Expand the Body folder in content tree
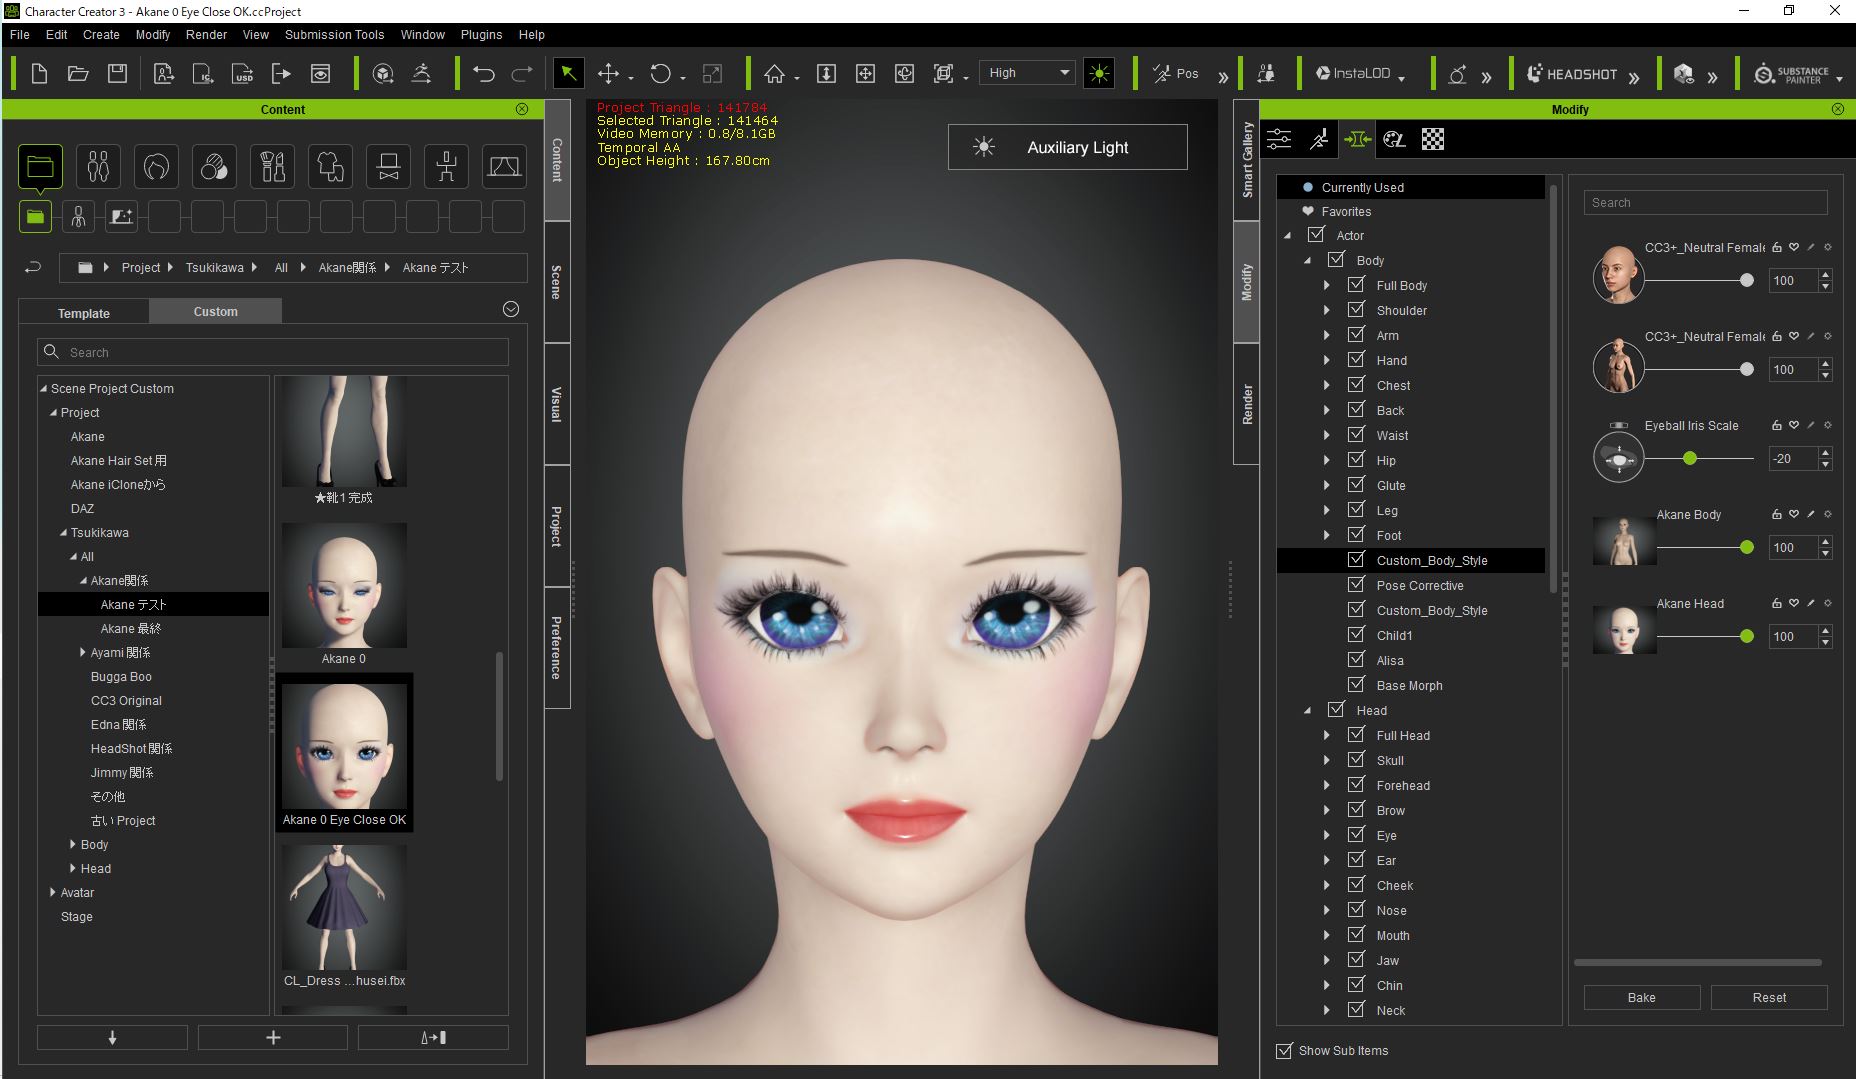 pyautogui.click(x=72, y=844)
